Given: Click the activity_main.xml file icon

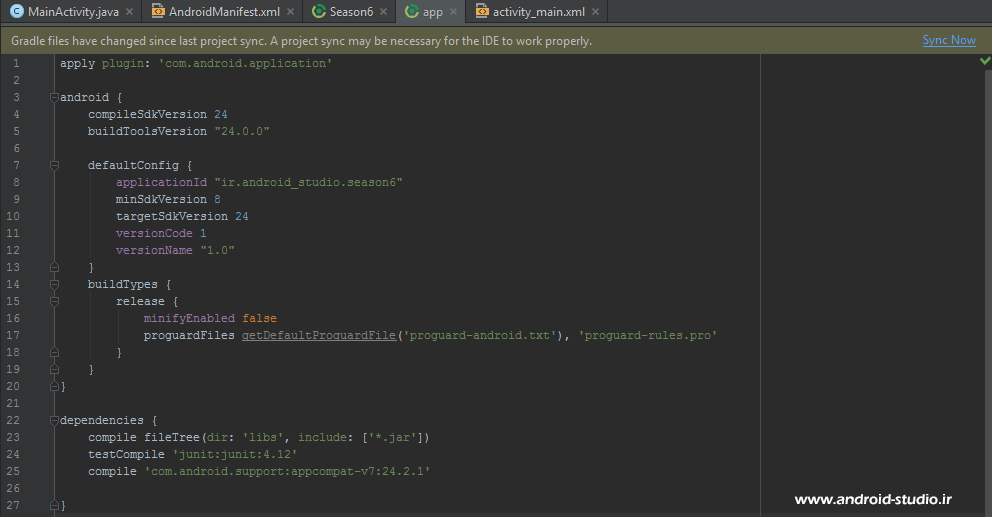Looking at the screenshot, I should [x=482, y=12].
